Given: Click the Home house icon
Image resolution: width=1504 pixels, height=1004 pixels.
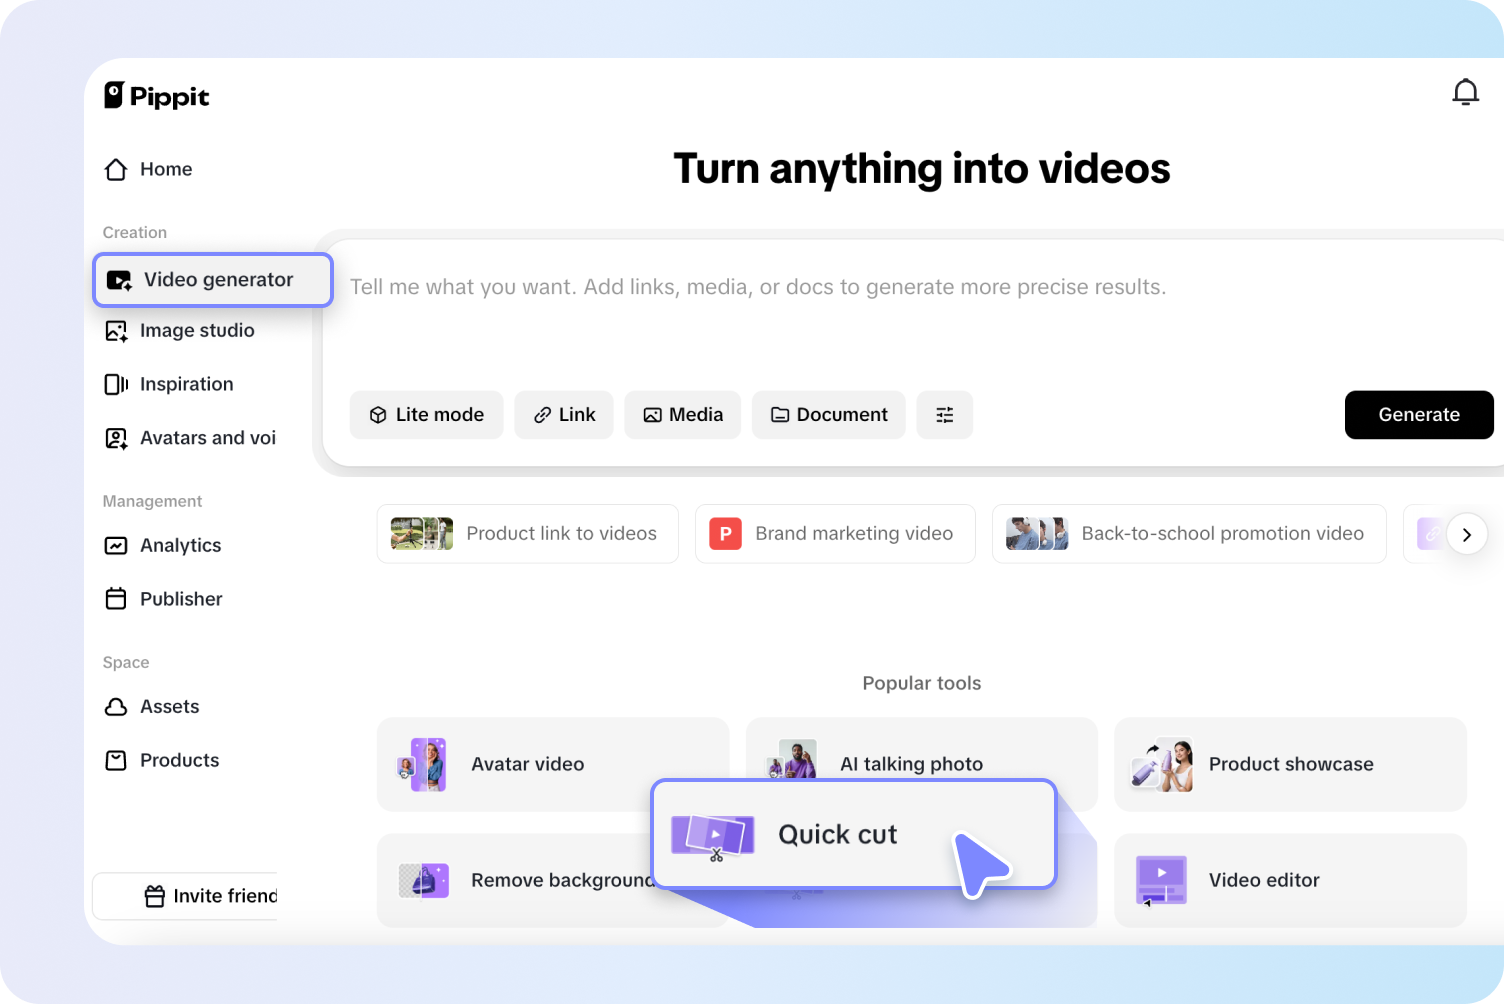Looking at the screenshot, I should 116,170.
